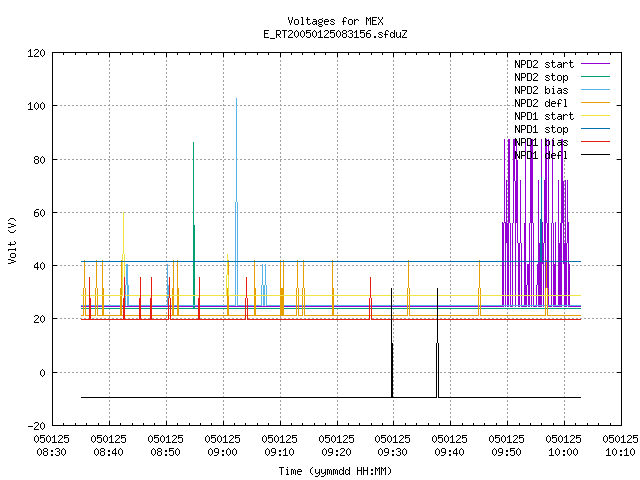
Task: Click the chart title Voltages for MEX
Action: (x=335, y=21)
